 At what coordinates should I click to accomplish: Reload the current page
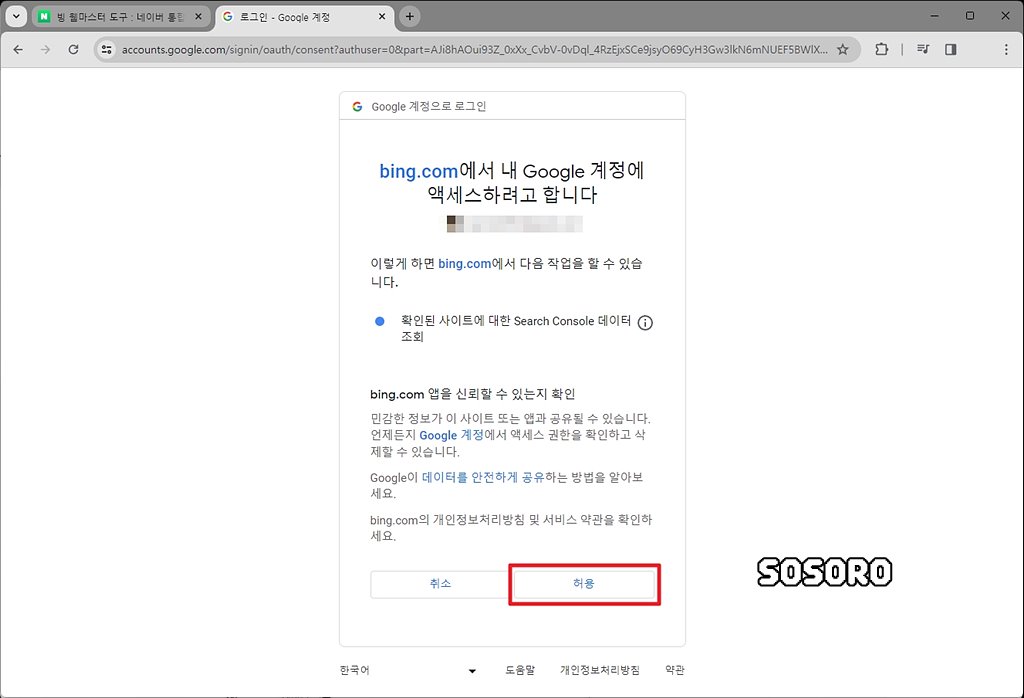[73, 49]
